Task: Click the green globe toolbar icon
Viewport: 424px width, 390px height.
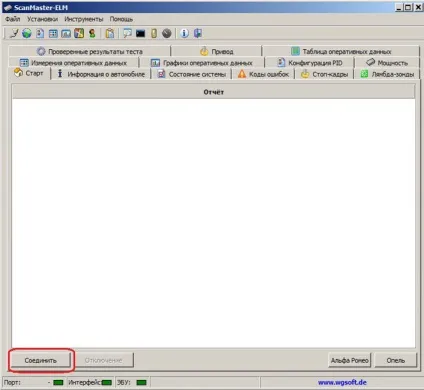Action: pyautogui.click(x=27, y=33)
